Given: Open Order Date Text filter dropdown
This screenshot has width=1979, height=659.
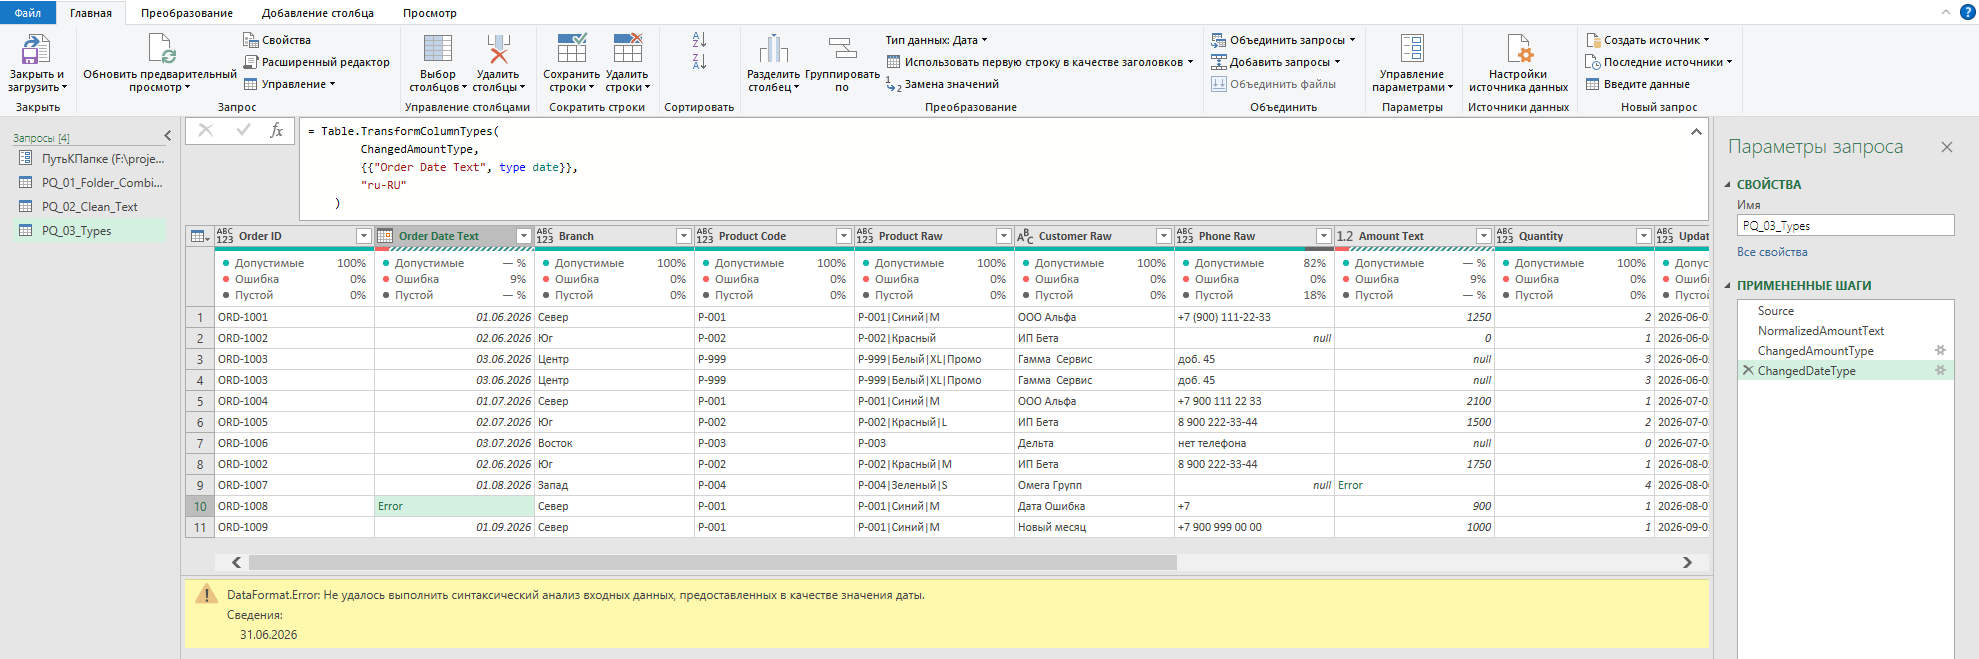Looking at the screenshot, I should [524, 236].
